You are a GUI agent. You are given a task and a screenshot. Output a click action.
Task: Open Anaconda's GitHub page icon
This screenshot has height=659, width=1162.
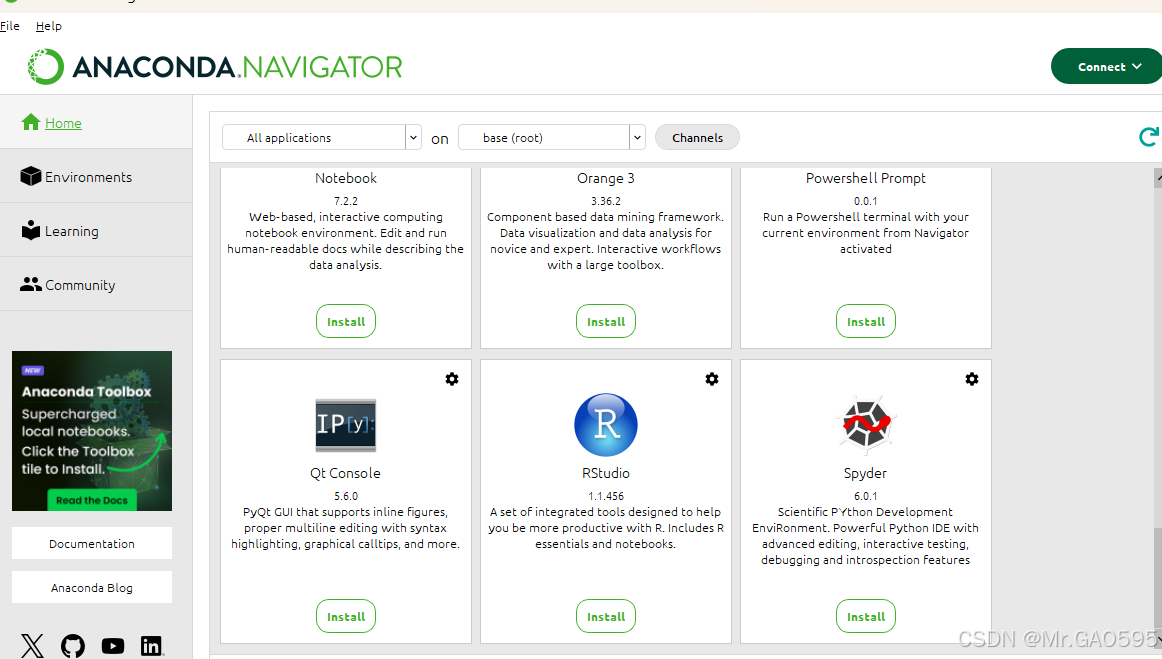point(72,646)
